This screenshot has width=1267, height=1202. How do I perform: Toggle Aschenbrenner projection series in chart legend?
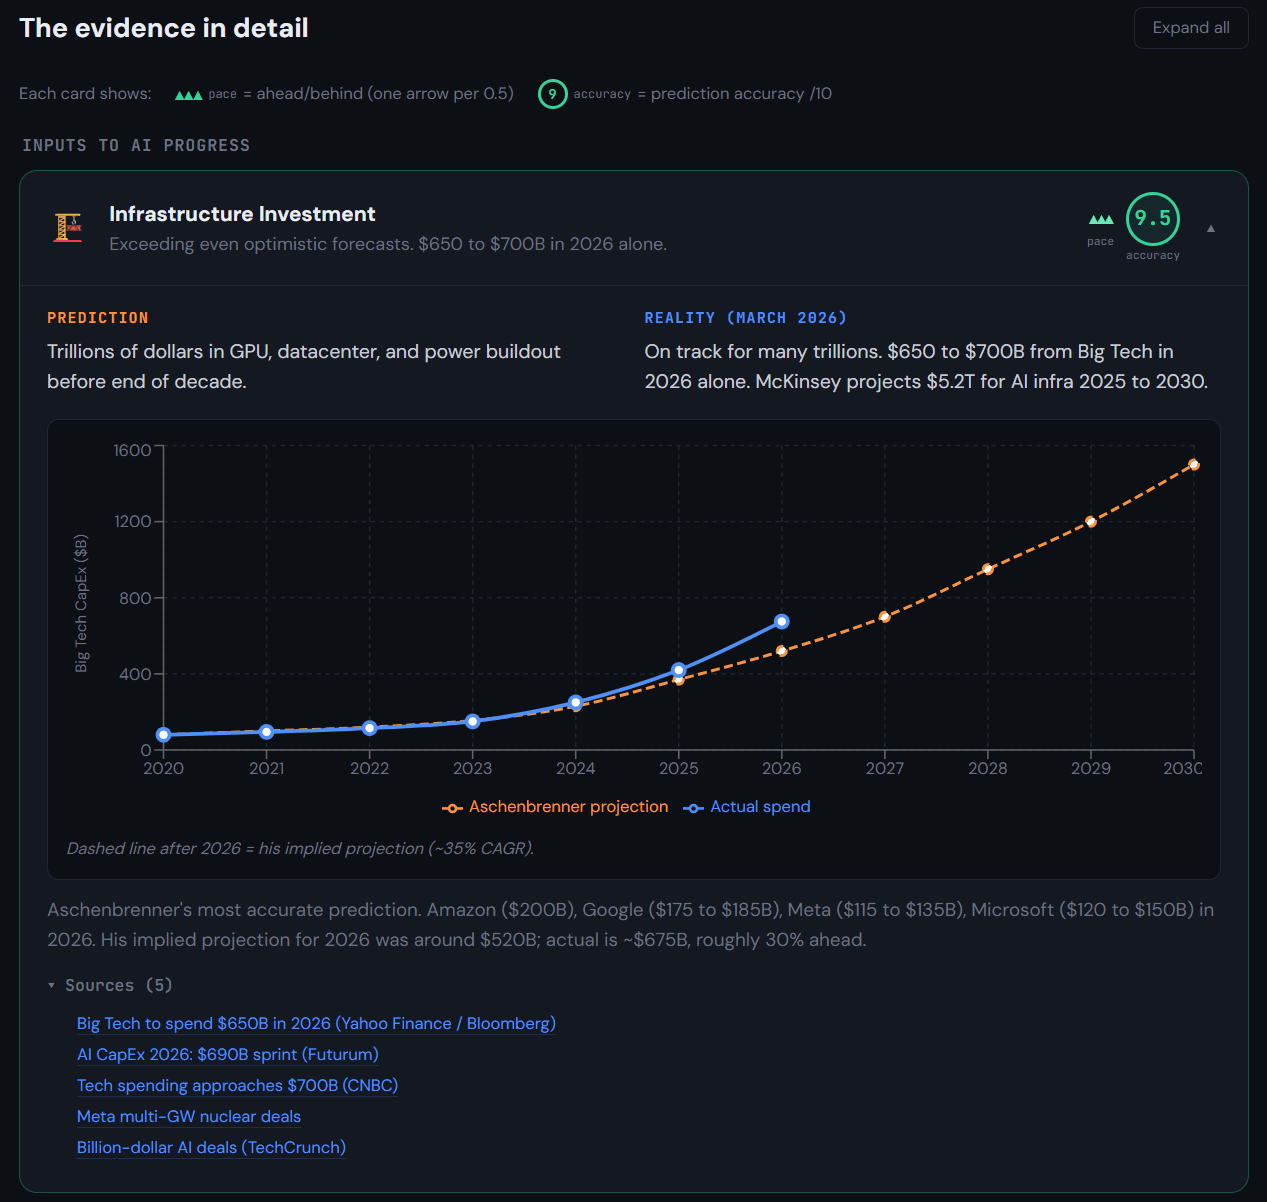[556, 807]
